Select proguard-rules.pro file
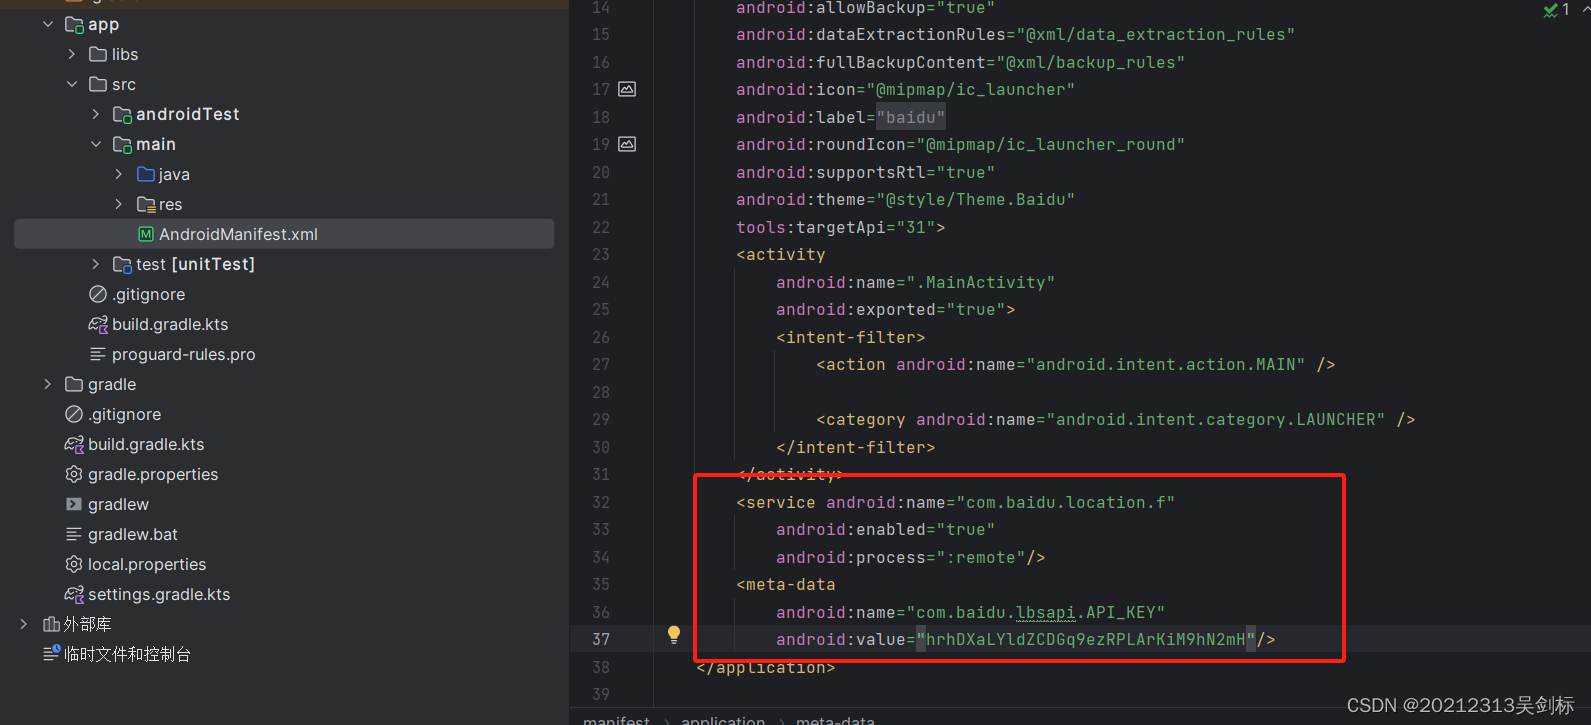The width and height of the screenshot is (1591, 725). coord(184,354)
